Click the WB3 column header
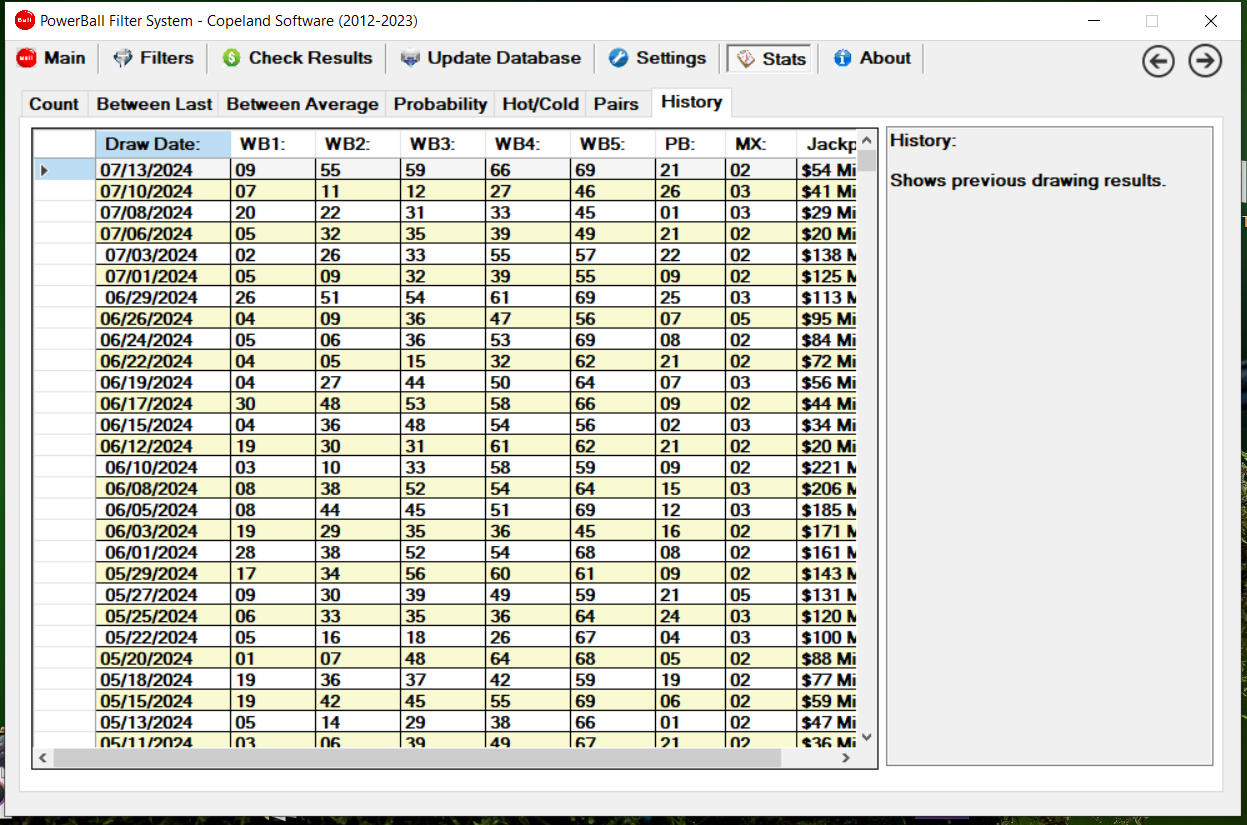The image size is (1247, 825). coord(443,144)
